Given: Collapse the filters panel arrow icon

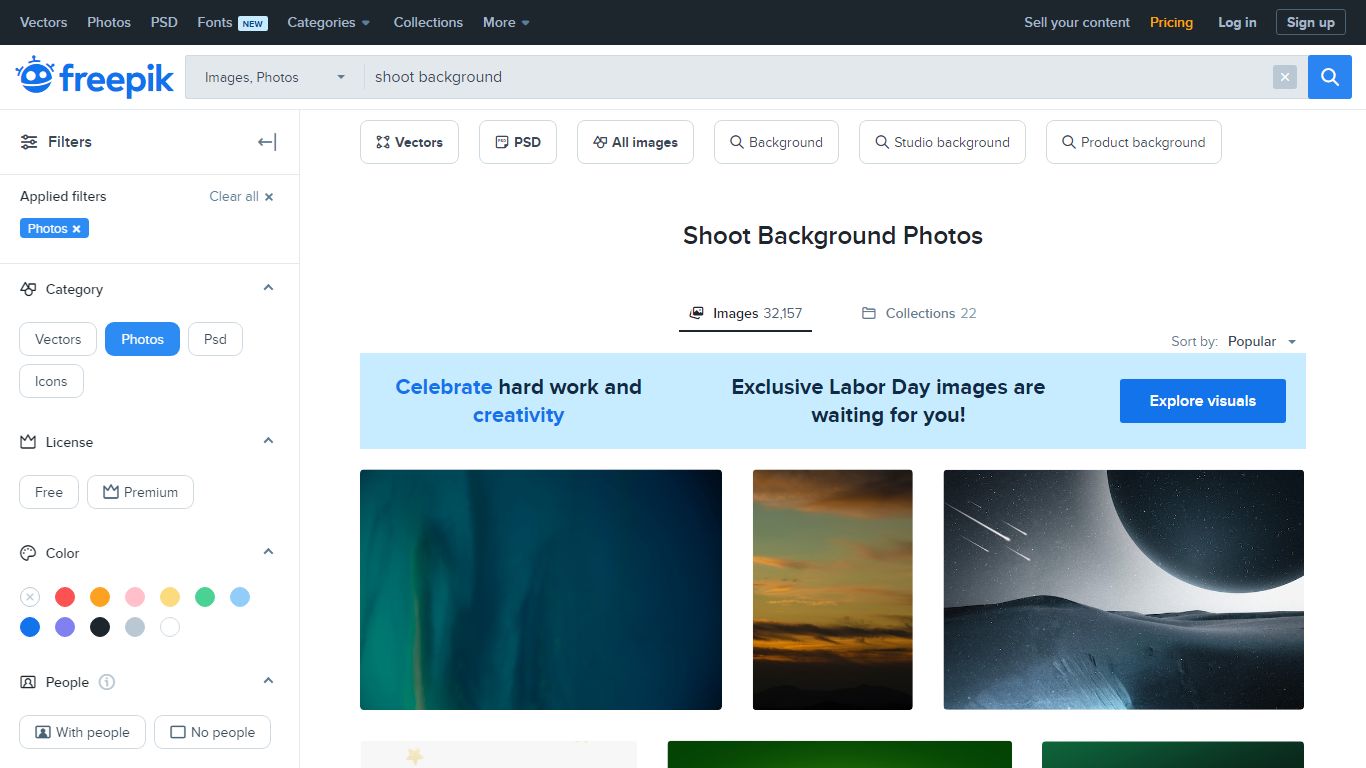Looking at the screenshot, I should coord(267,142).
